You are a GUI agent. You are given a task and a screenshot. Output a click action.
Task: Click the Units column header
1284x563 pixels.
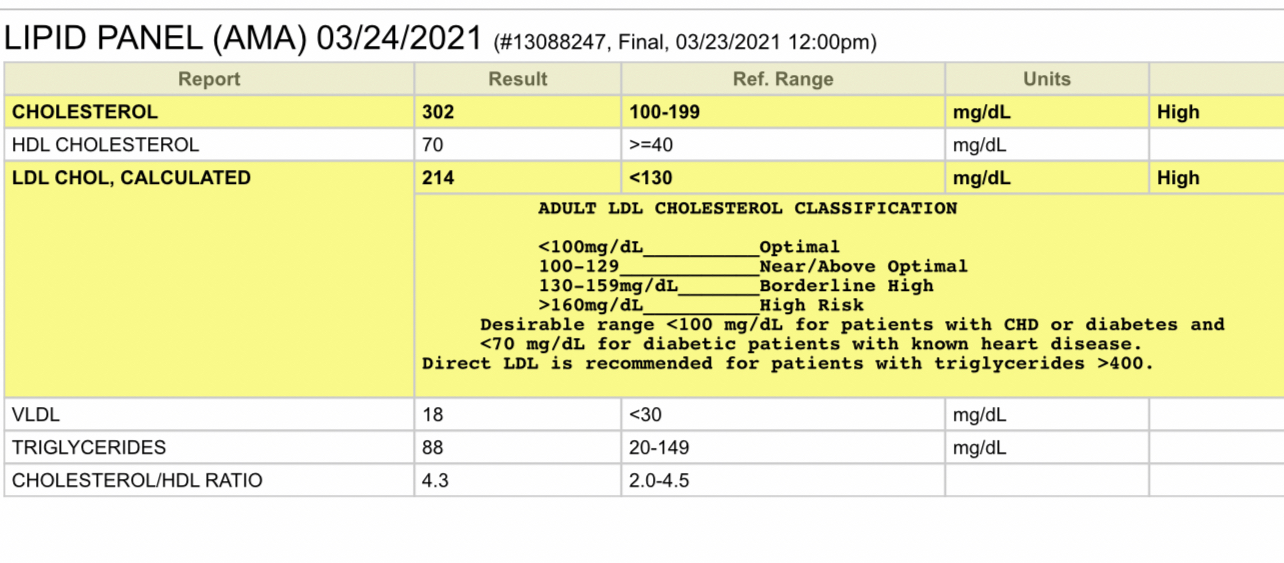[x=1046, y=79]
